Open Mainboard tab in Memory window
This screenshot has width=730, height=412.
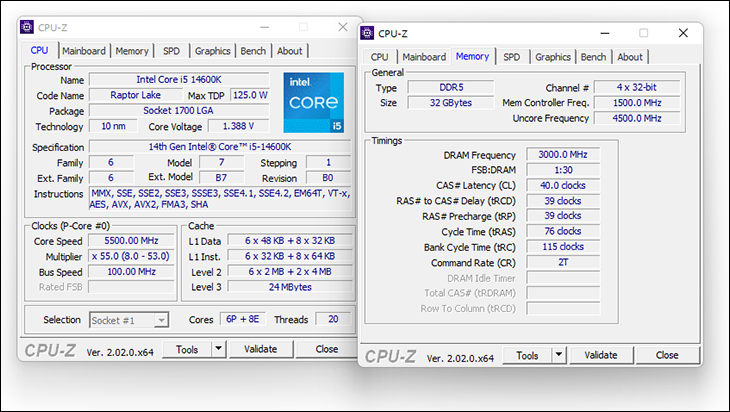pyautogui.click(x=424, y=57)
